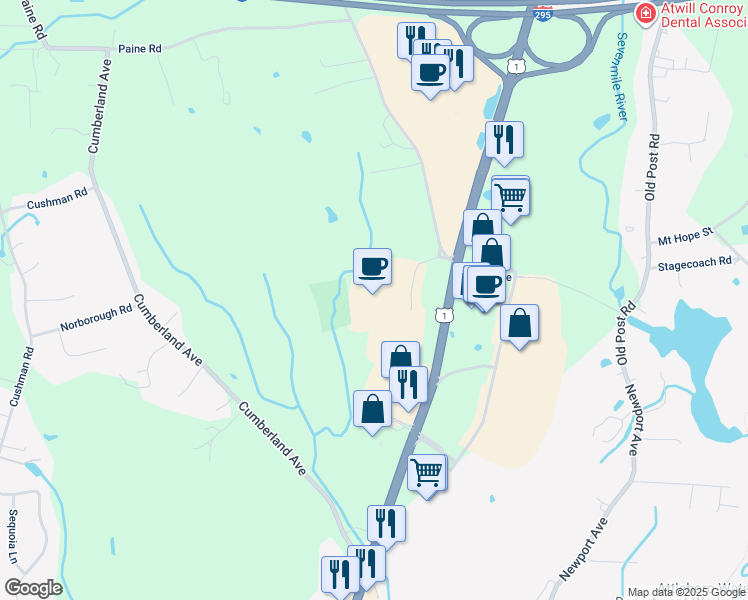Select the coffee cup marker near the I-295 interchange
Screen dimensions: 748x600
pos(430,75)
